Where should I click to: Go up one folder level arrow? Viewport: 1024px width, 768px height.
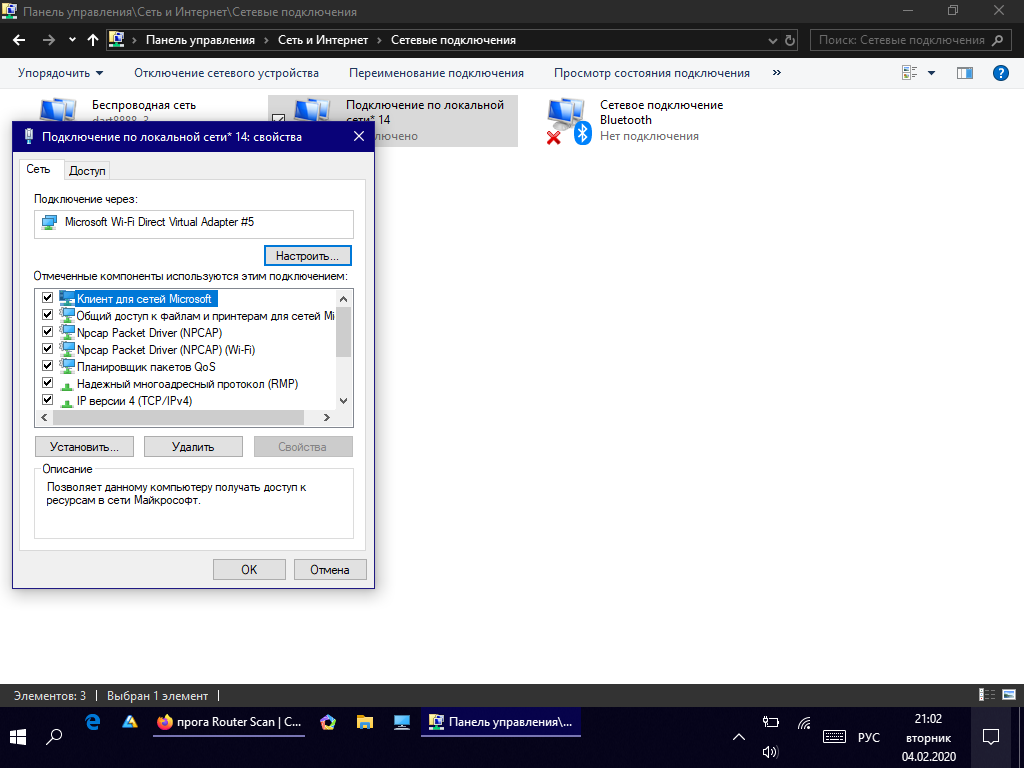(x=93, y=40)
